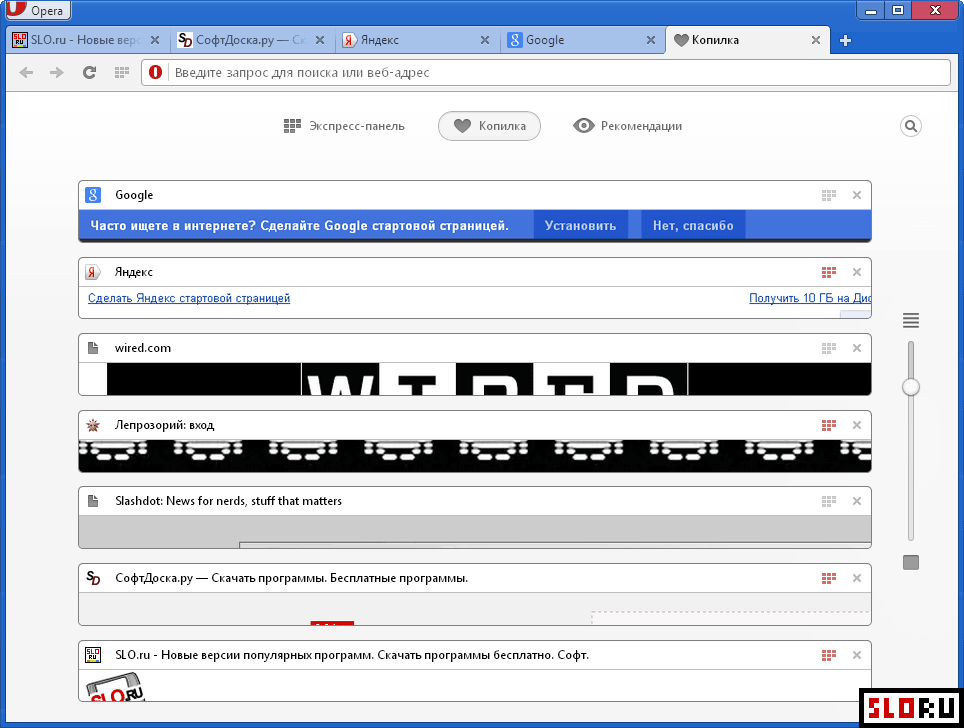Open the Яндекс stash entry title
The image size is (964, 728).
pos(133,272)
